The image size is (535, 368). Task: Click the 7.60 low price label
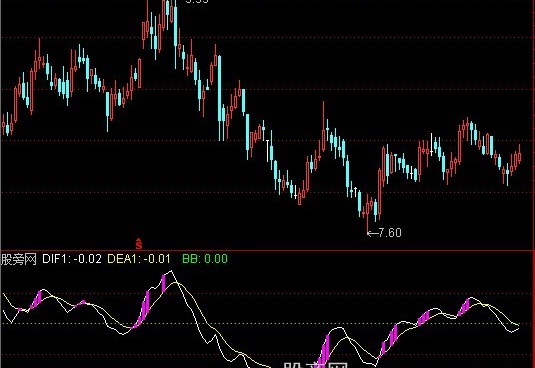pyautogui.click(x=390, y=233)
